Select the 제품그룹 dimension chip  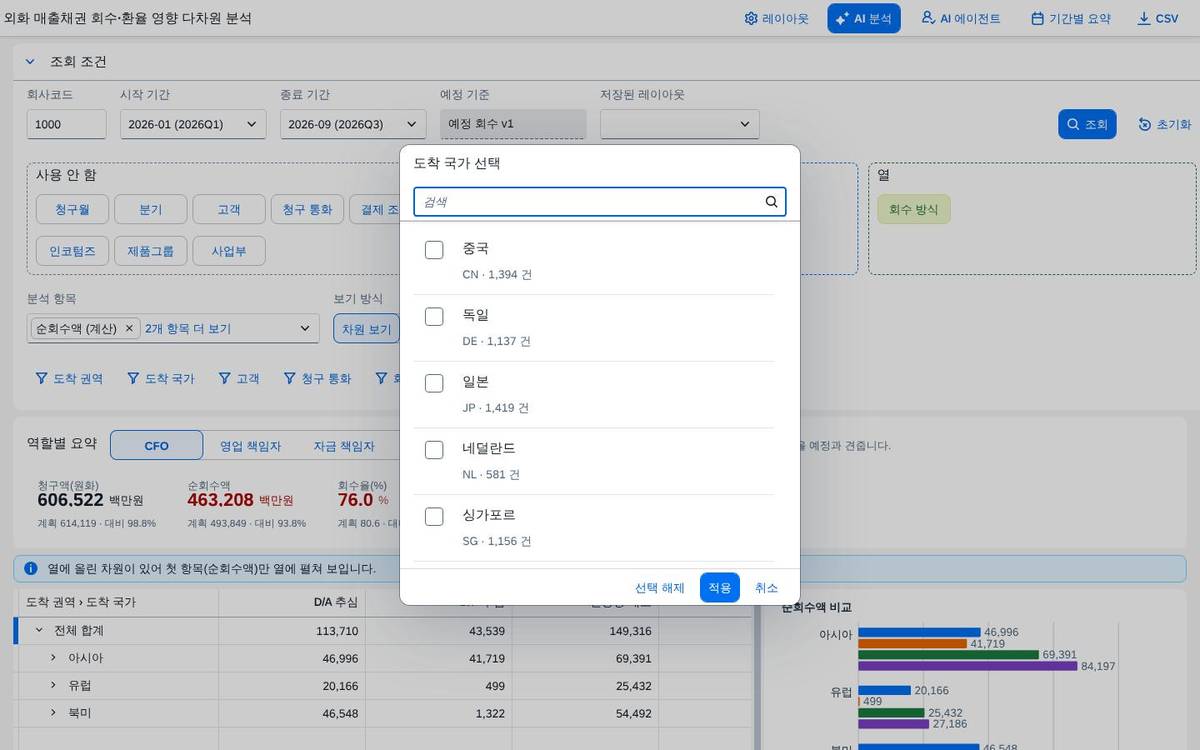tap(150, 251)
